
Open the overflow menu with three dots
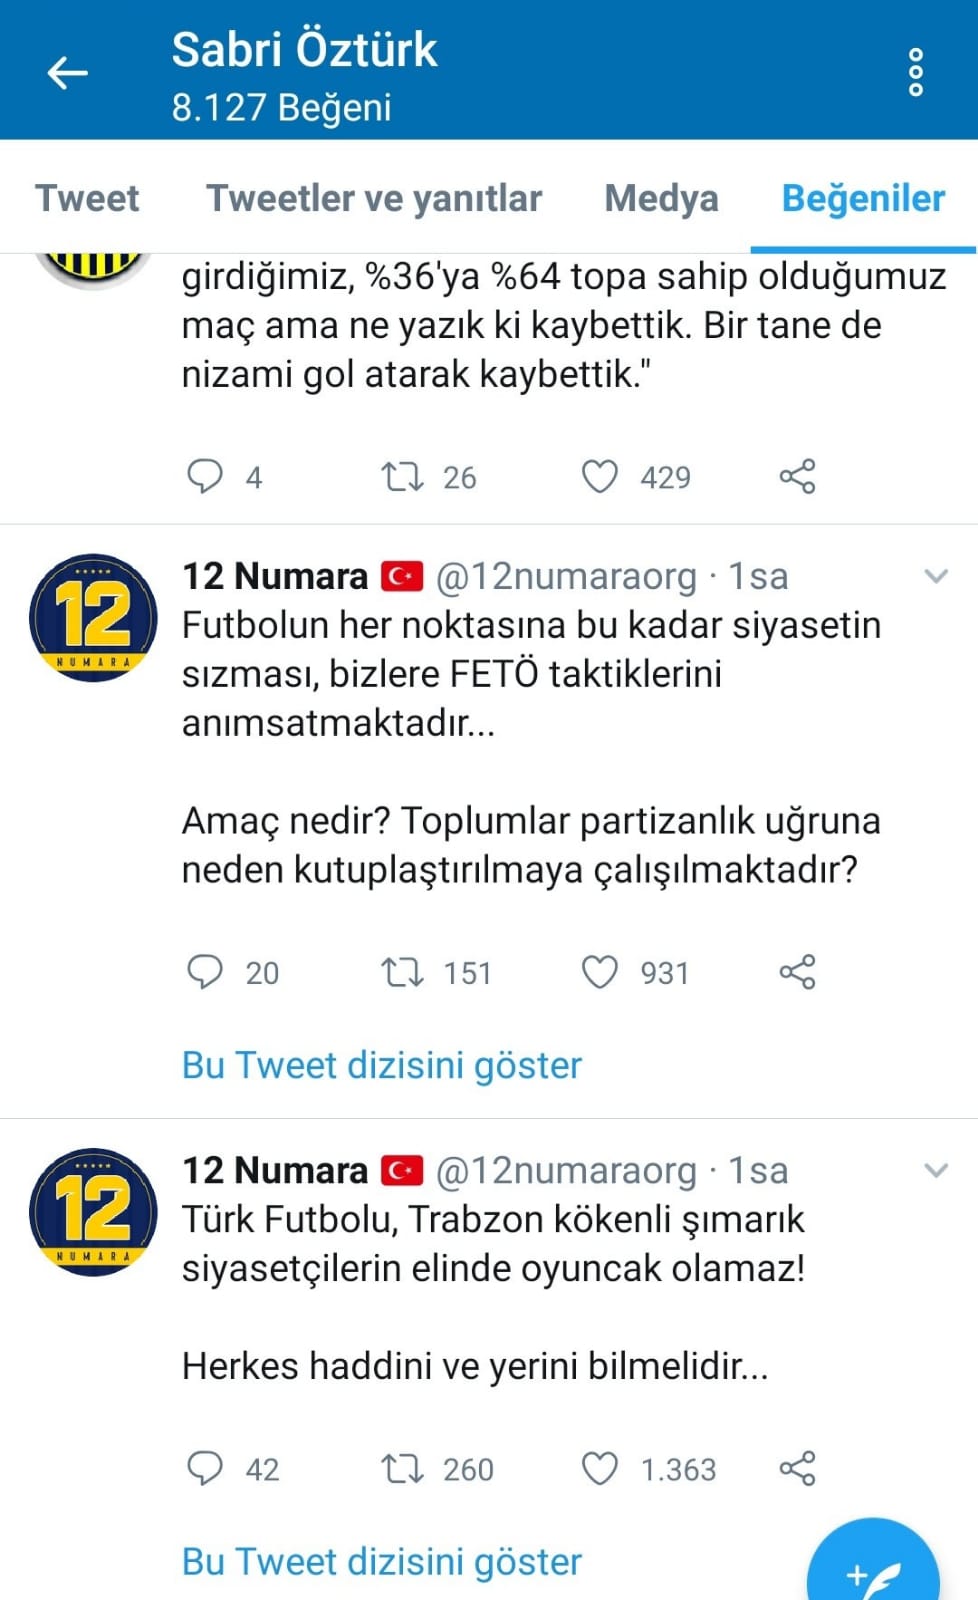pyautogui.click(x=916, y=72)
